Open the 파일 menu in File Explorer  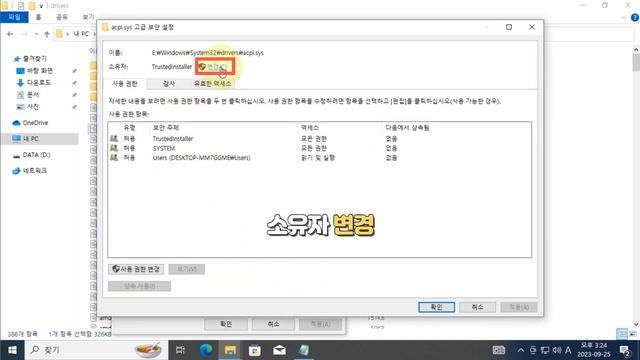[x=14, y=17]
